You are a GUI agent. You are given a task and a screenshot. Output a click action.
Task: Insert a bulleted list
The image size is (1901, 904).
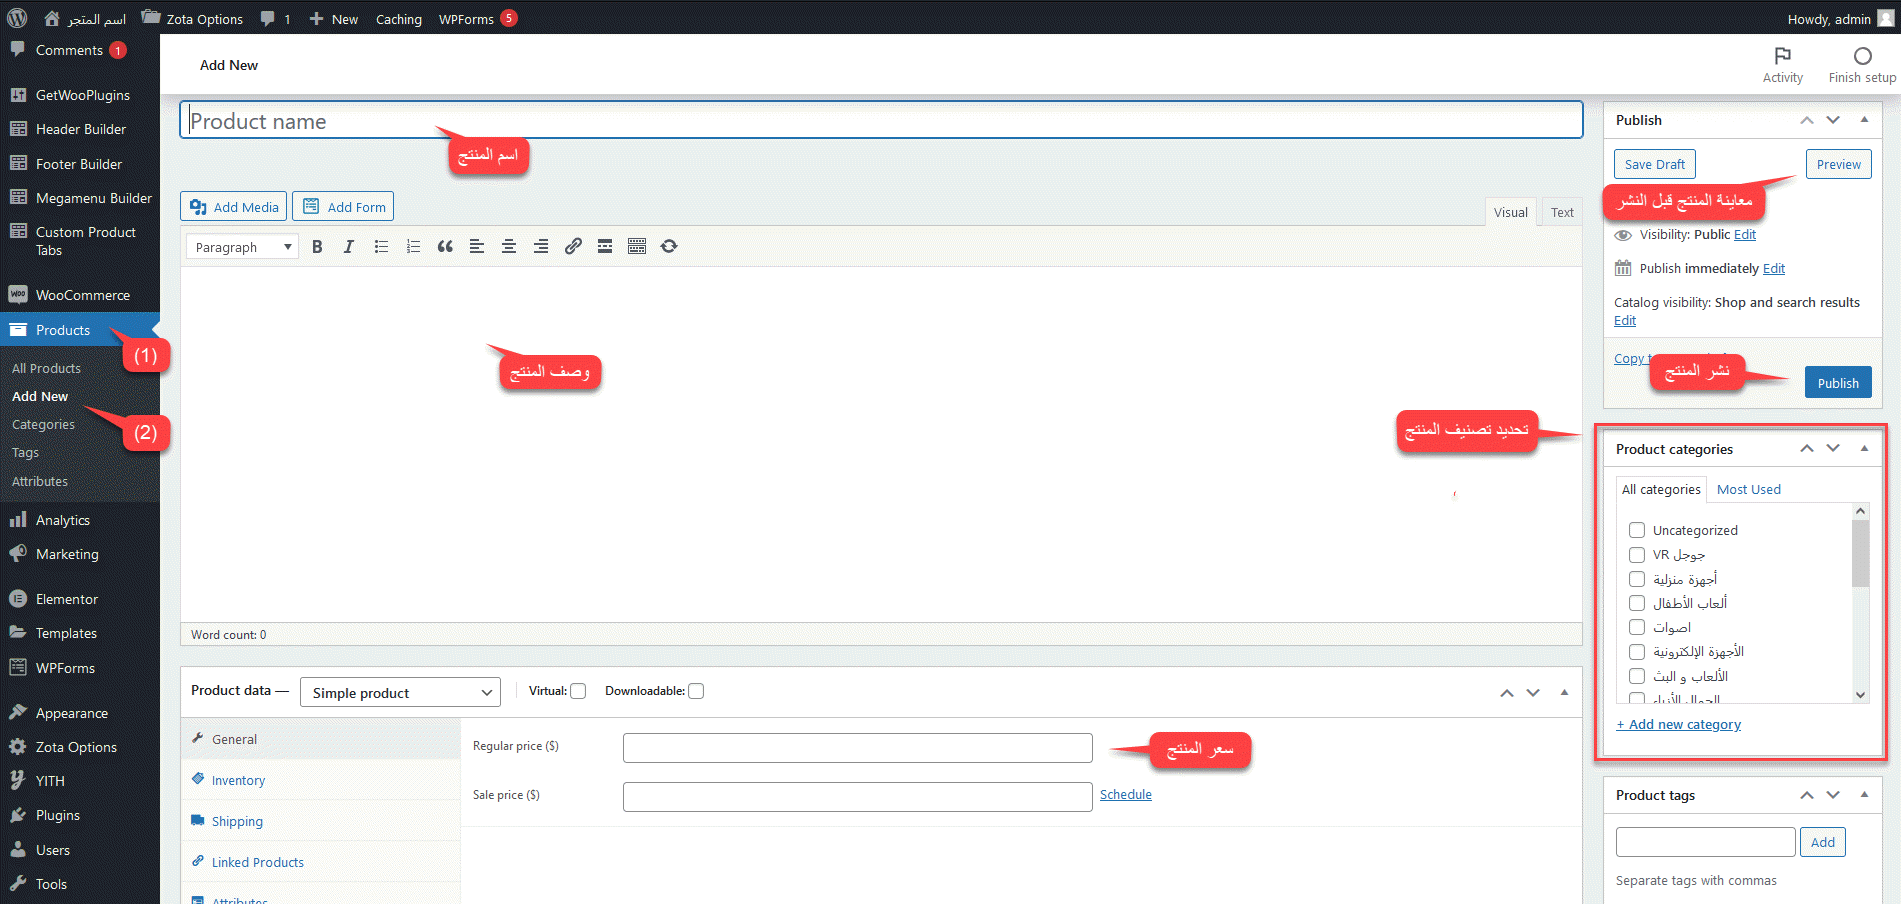point(381,247)
